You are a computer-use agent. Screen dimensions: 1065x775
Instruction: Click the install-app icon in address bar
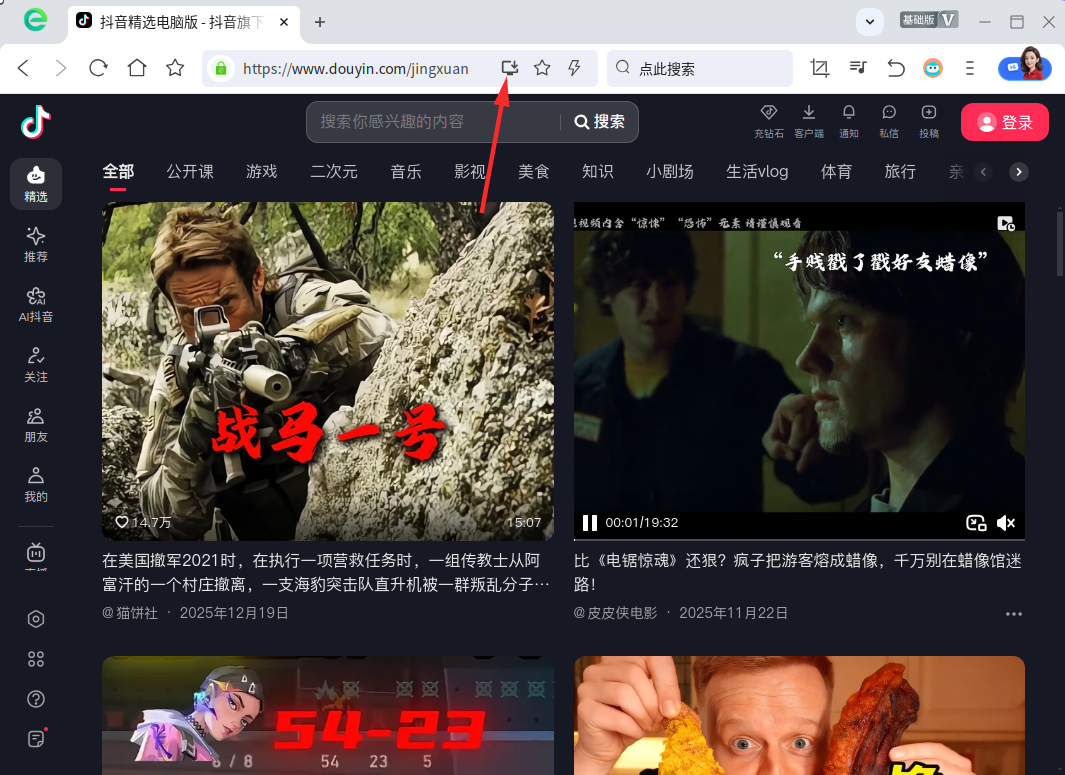(509, 67)
